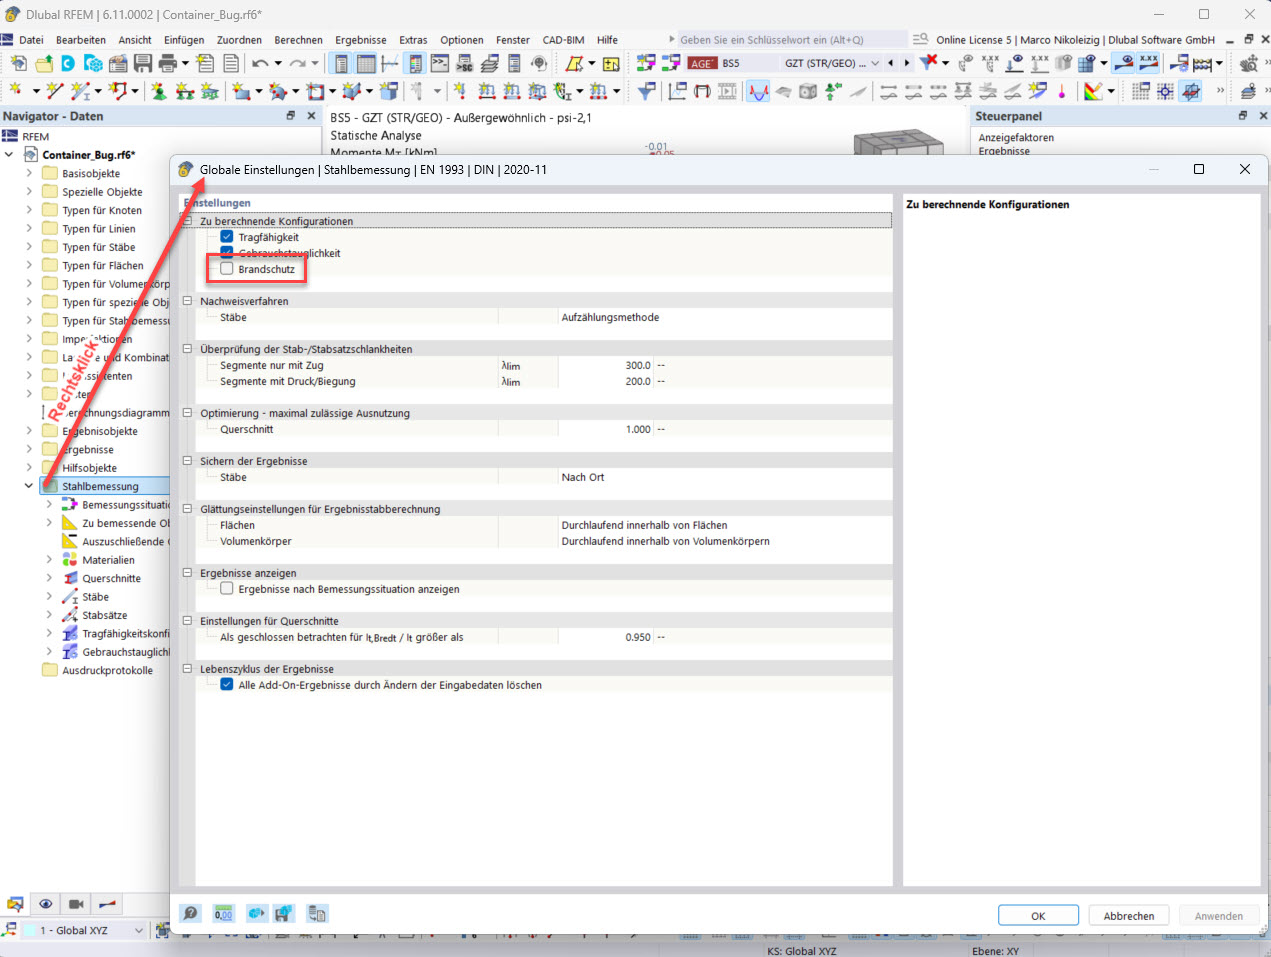Click in the keyword search field
Image resolution: width=1271 pixels, height=957 pixels.
coord(790,38)
